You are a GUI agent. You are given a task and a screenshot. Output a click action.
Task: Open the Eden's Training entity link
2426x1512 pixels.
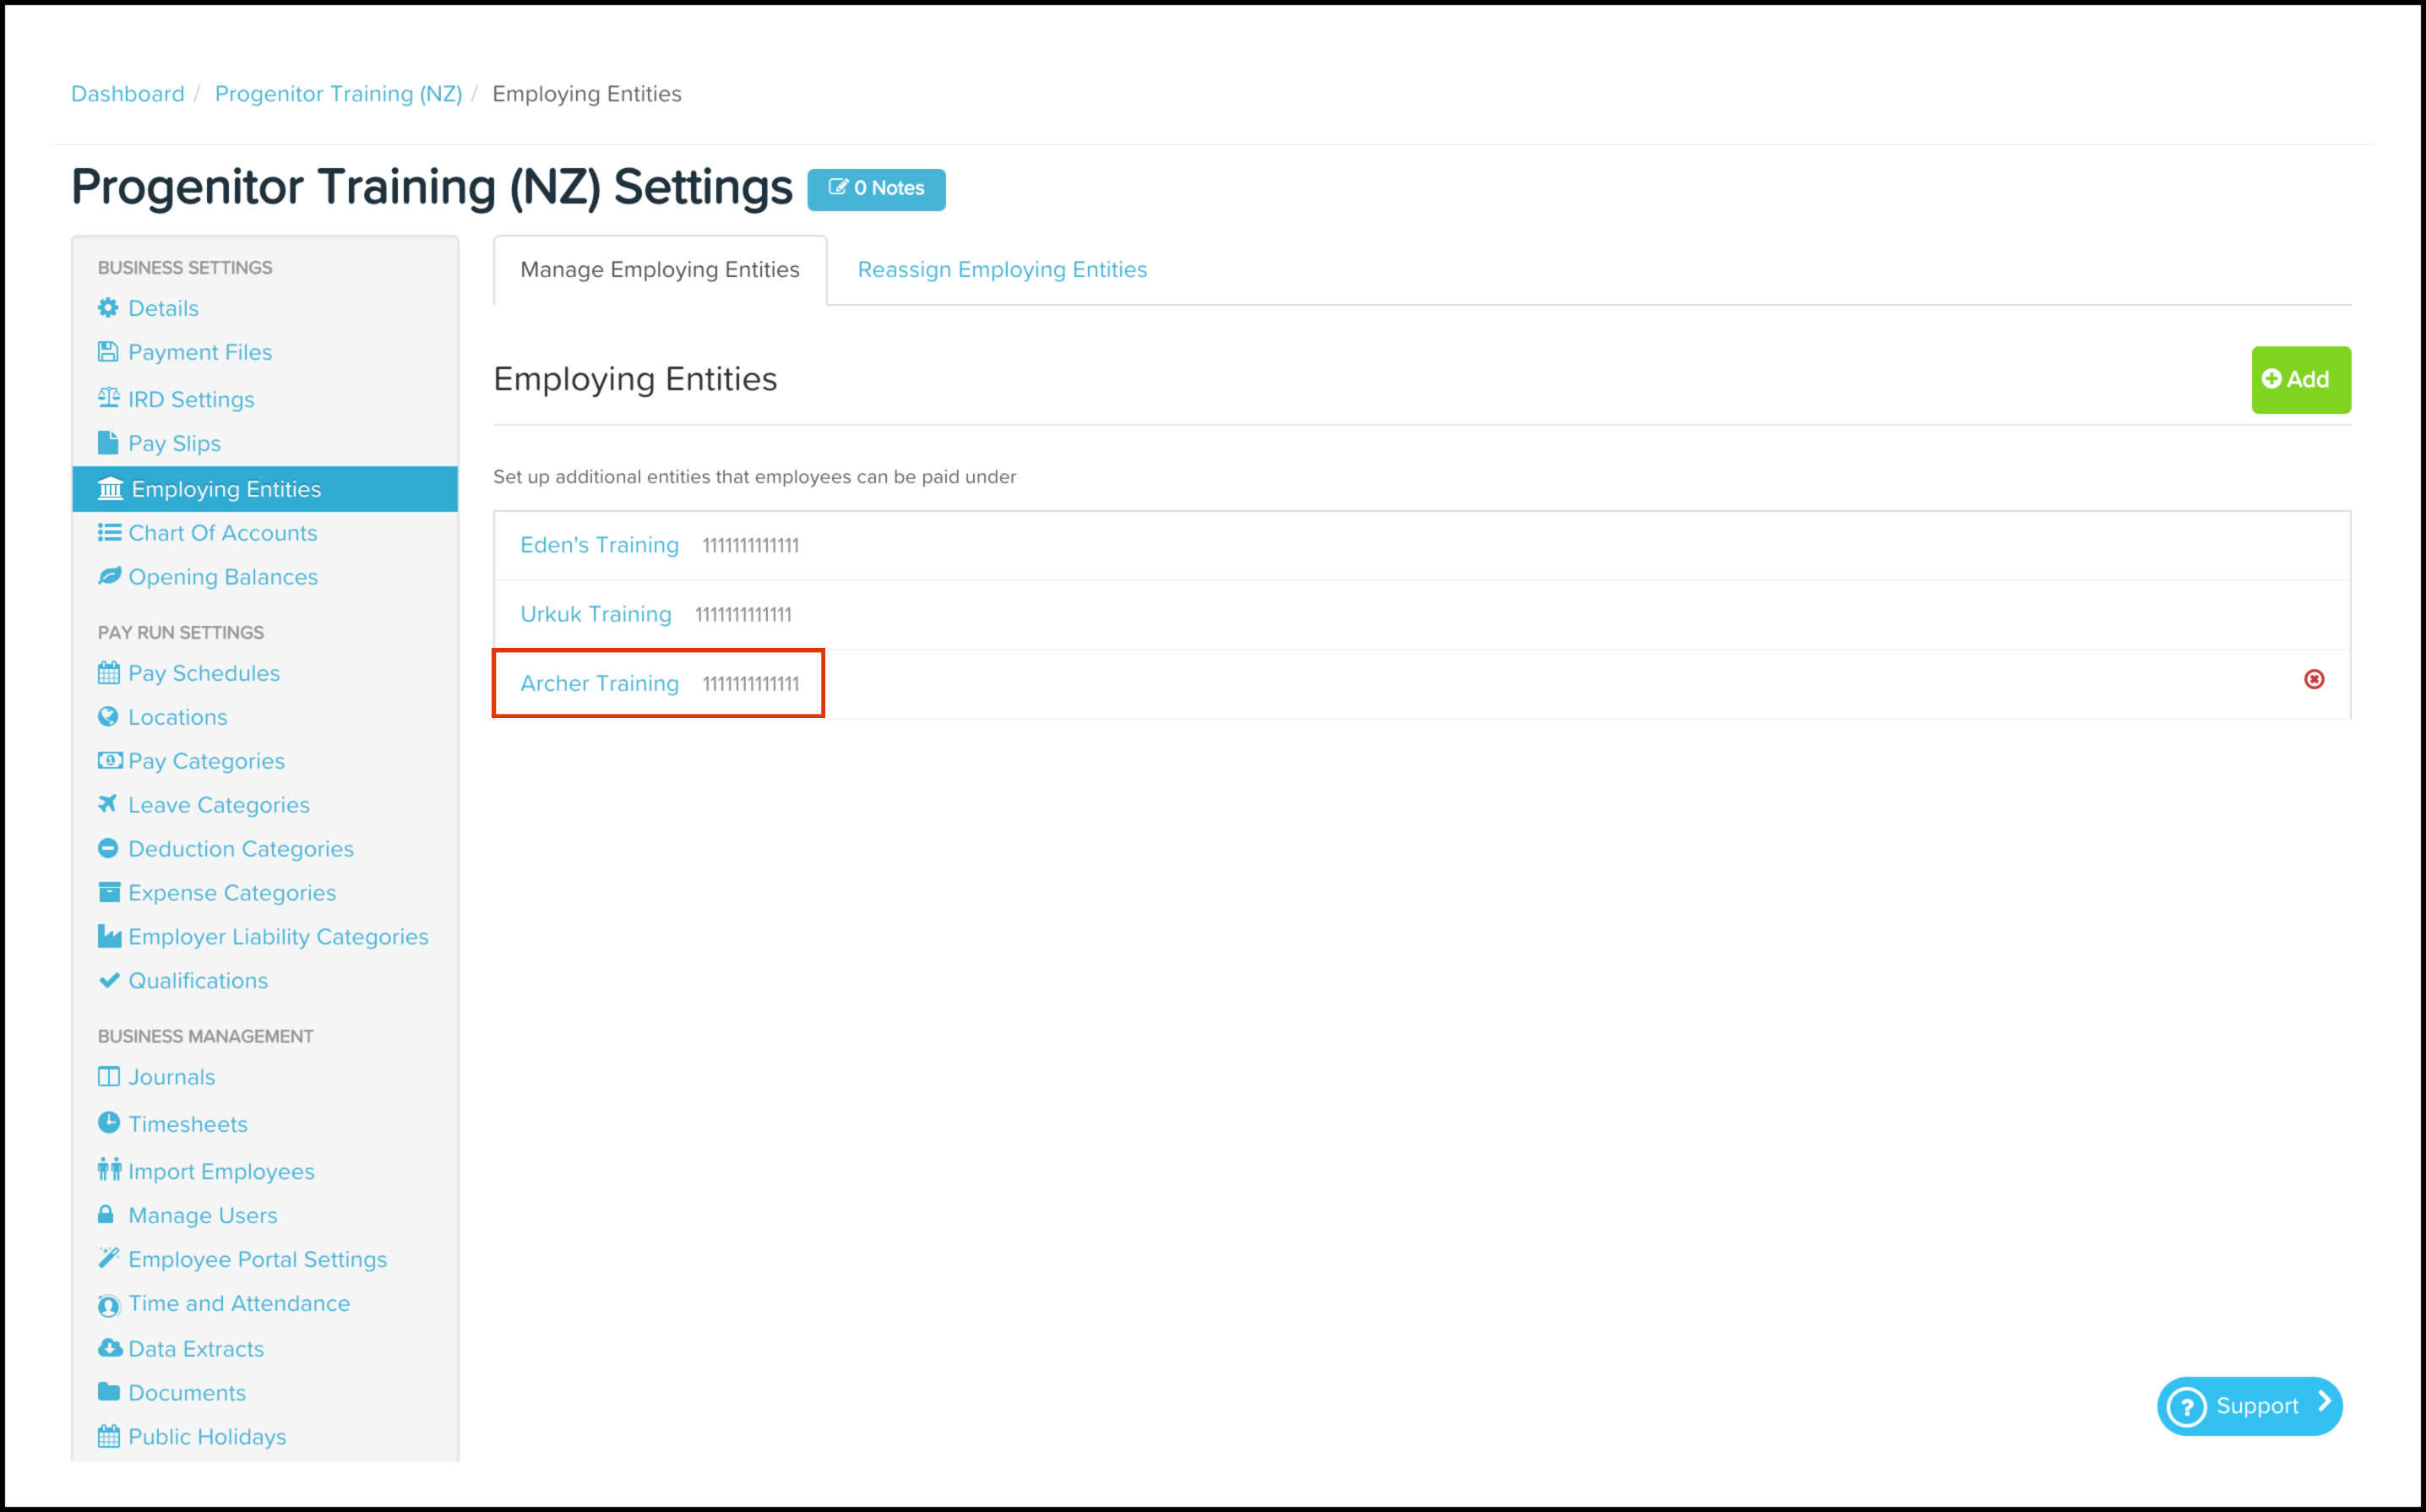point(599,545)
